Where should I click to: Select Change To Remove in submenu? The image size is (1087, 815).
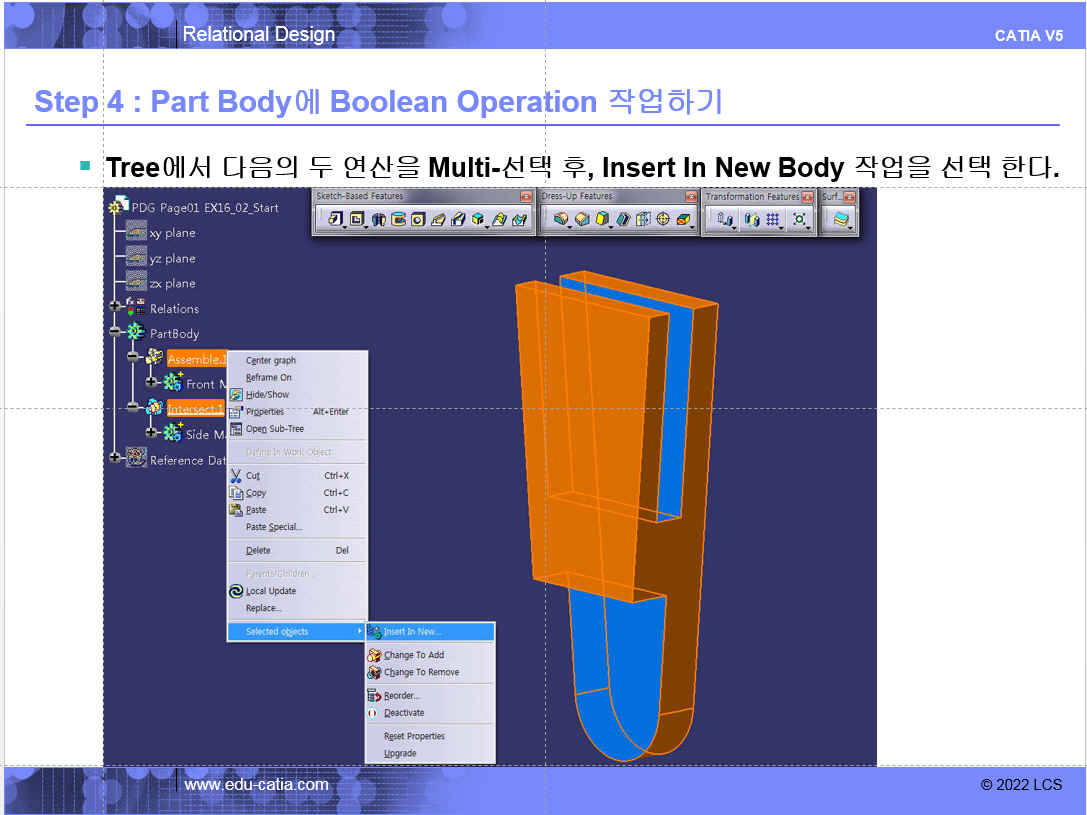(x=421, y=673)
